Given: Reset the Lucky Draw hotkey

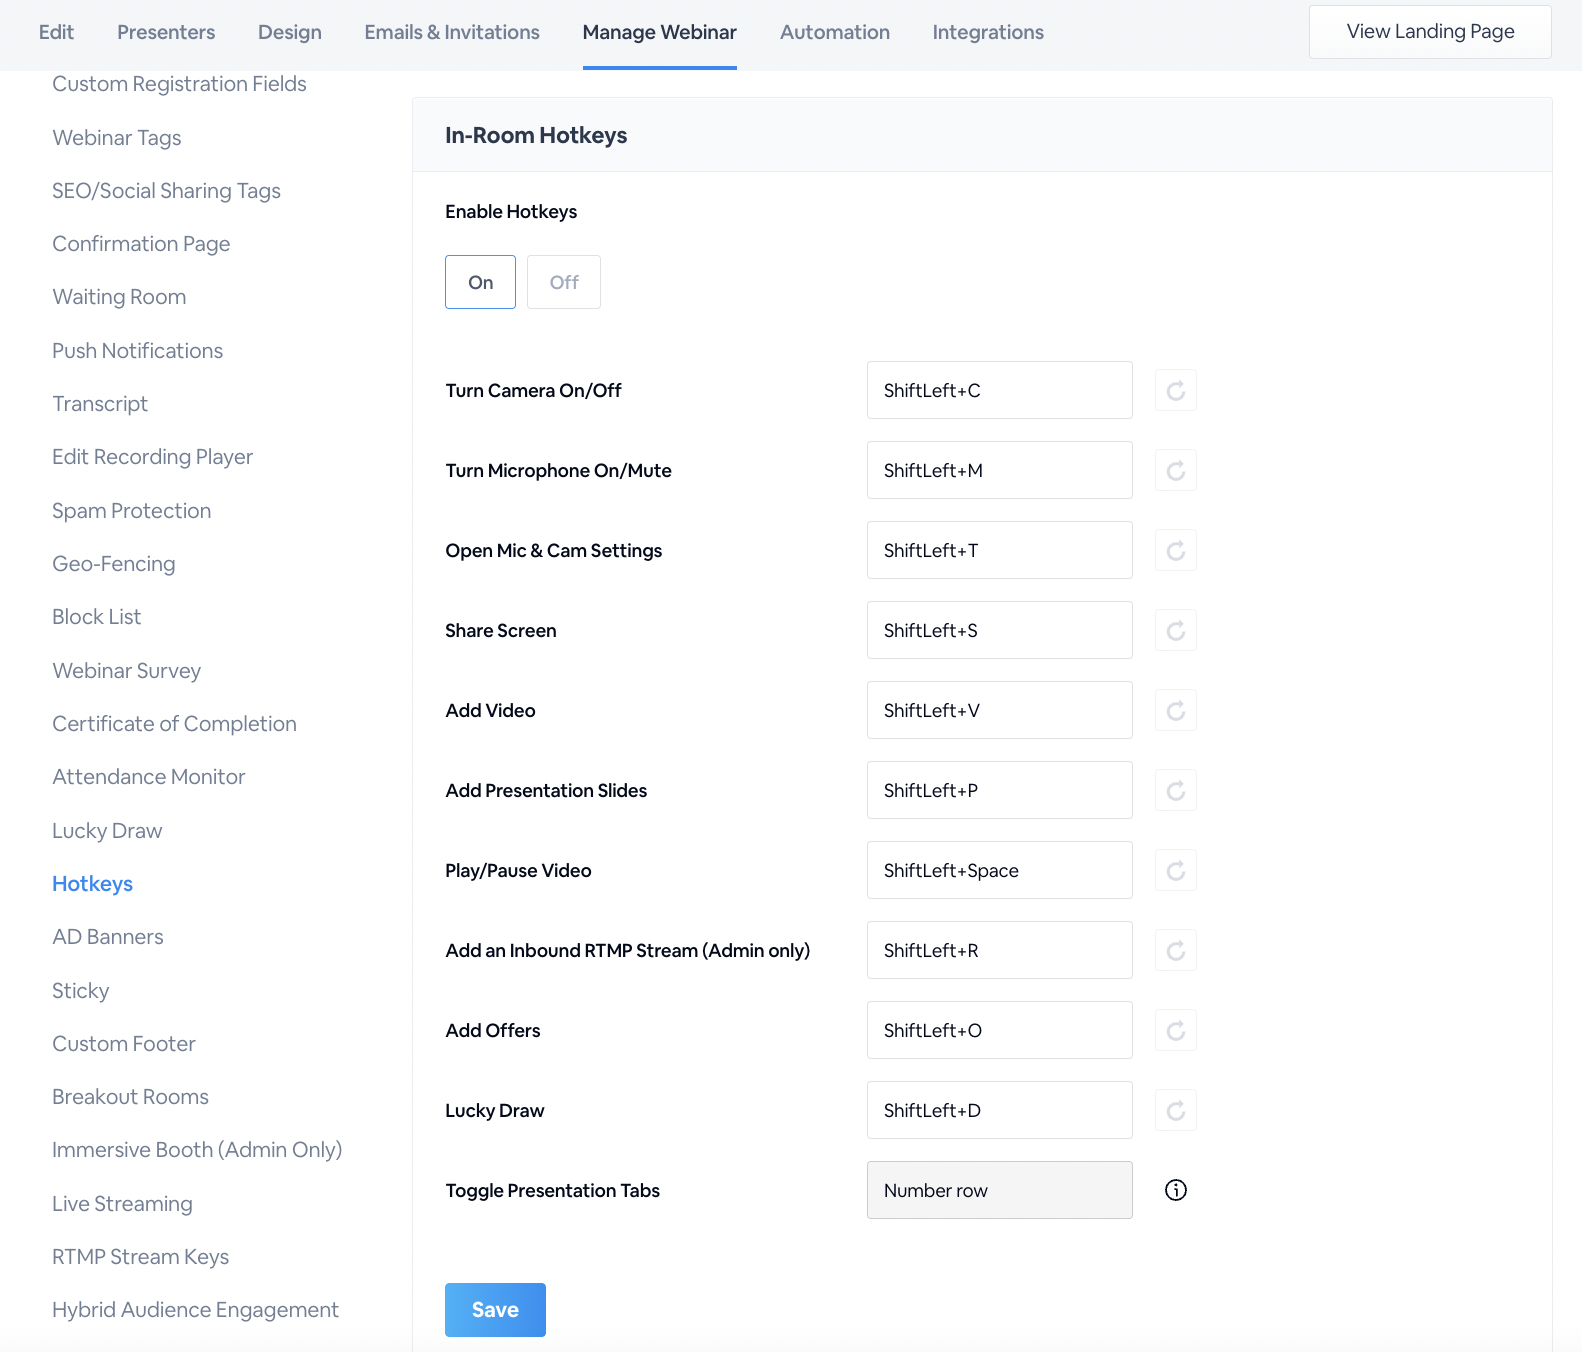Looking at the screenshot, I should pos(1176,1110).
